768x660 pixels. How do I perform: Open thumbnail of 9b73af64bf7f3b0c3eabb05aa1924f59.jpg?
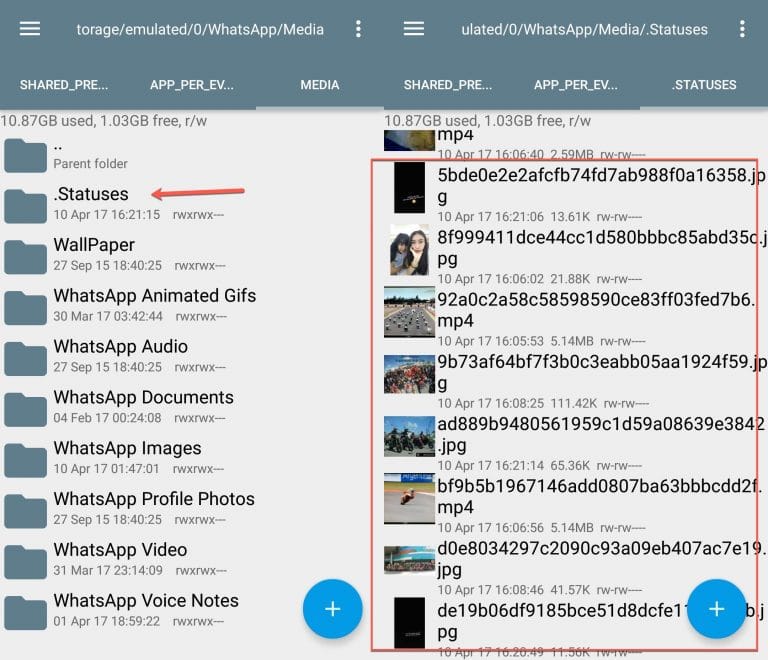click(x=409, y=374)
